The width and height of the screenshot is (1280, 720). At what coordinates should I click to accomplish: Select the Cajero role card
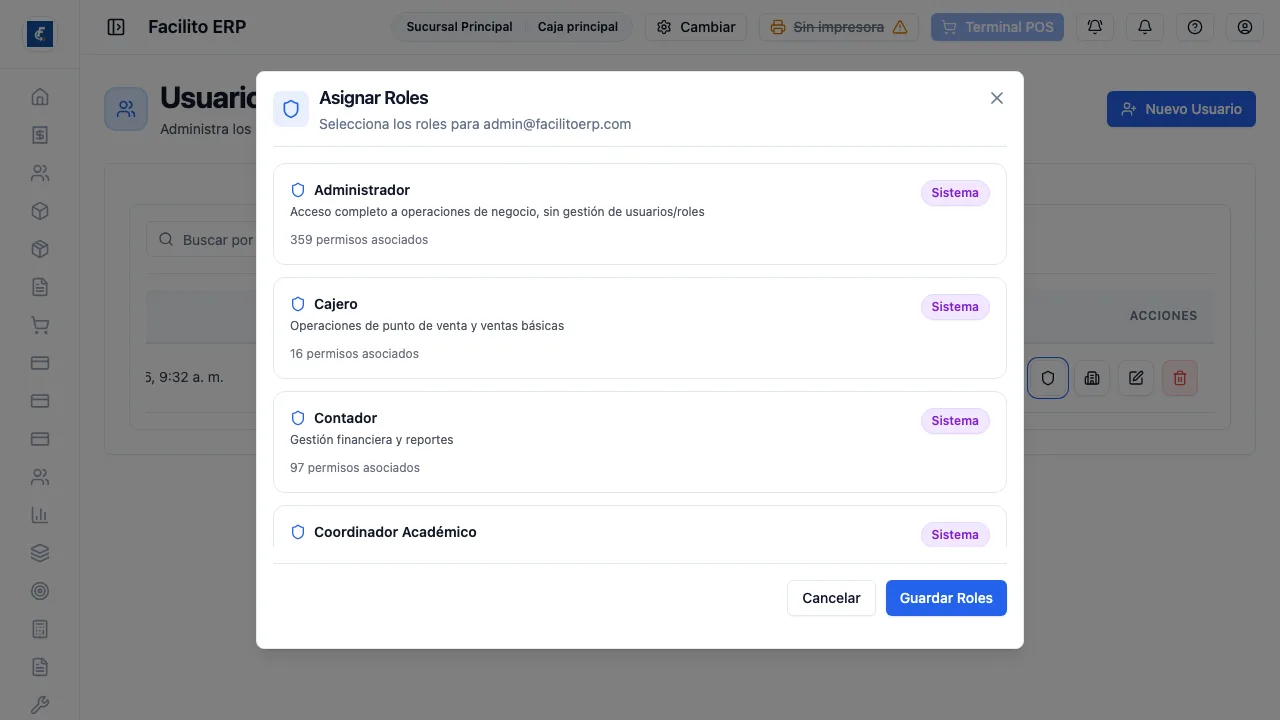[x=640, y=328]
